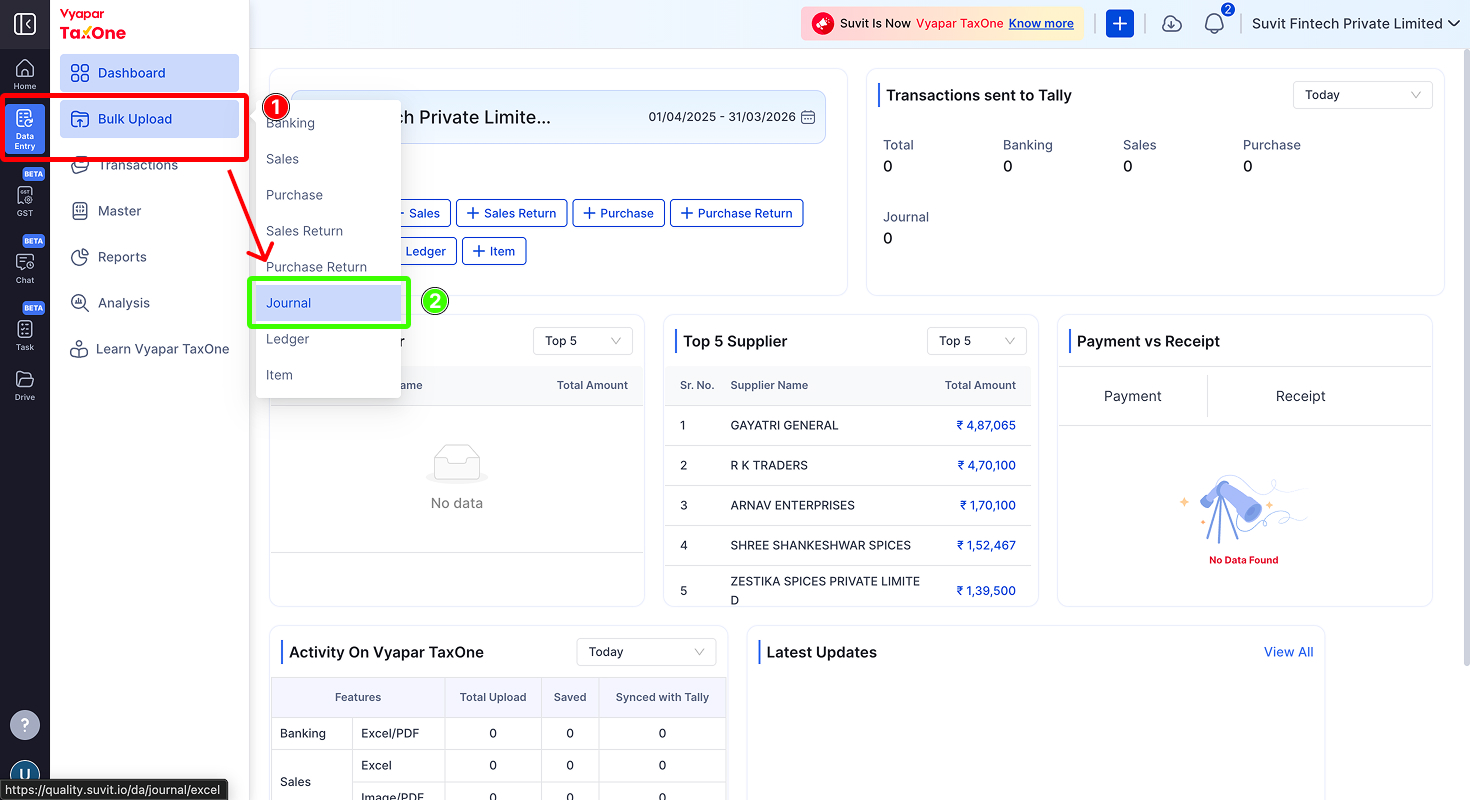
Task: Click the ₹ 1,52,467 amount for SHREE SHANKESHWAR SPICES
Action: (x=986, y=545)
